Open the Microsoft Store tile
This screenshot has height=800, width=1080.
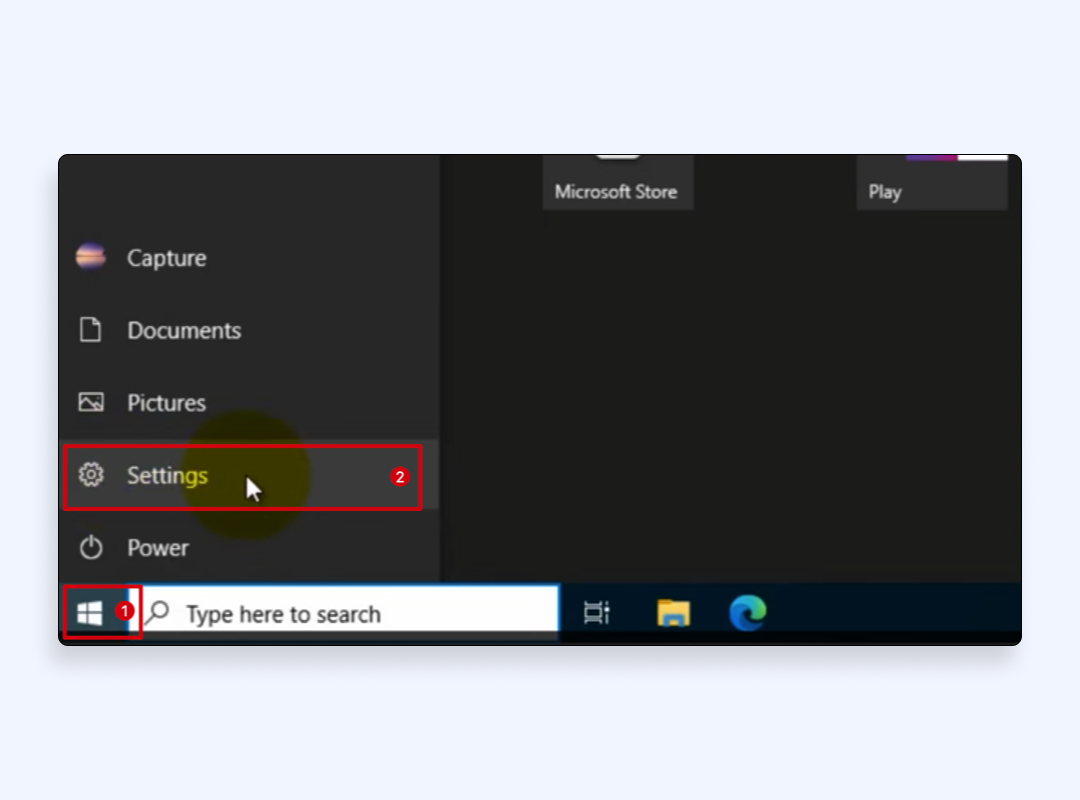click(617, 182)
